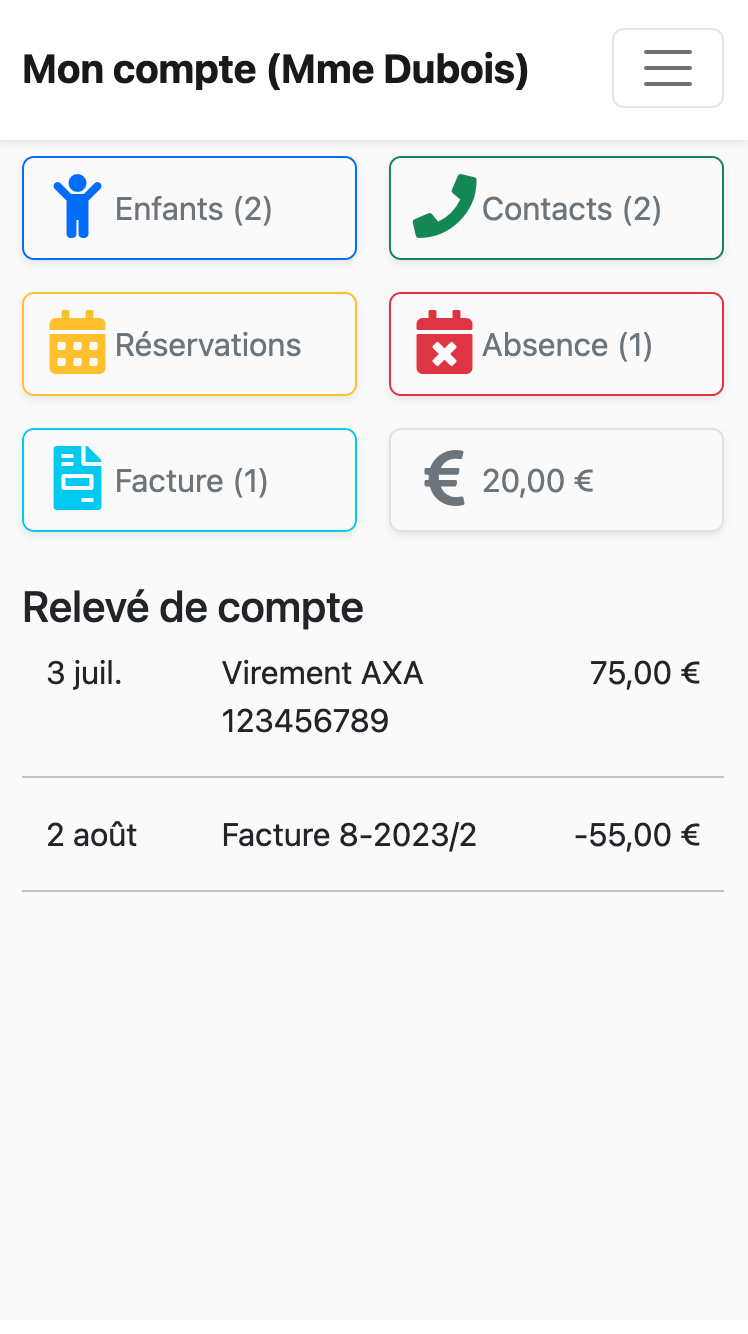Click the Relevé de compte heading
Image resolution: width=748 pixels, height=1334 pixels.
click(193, 607)
